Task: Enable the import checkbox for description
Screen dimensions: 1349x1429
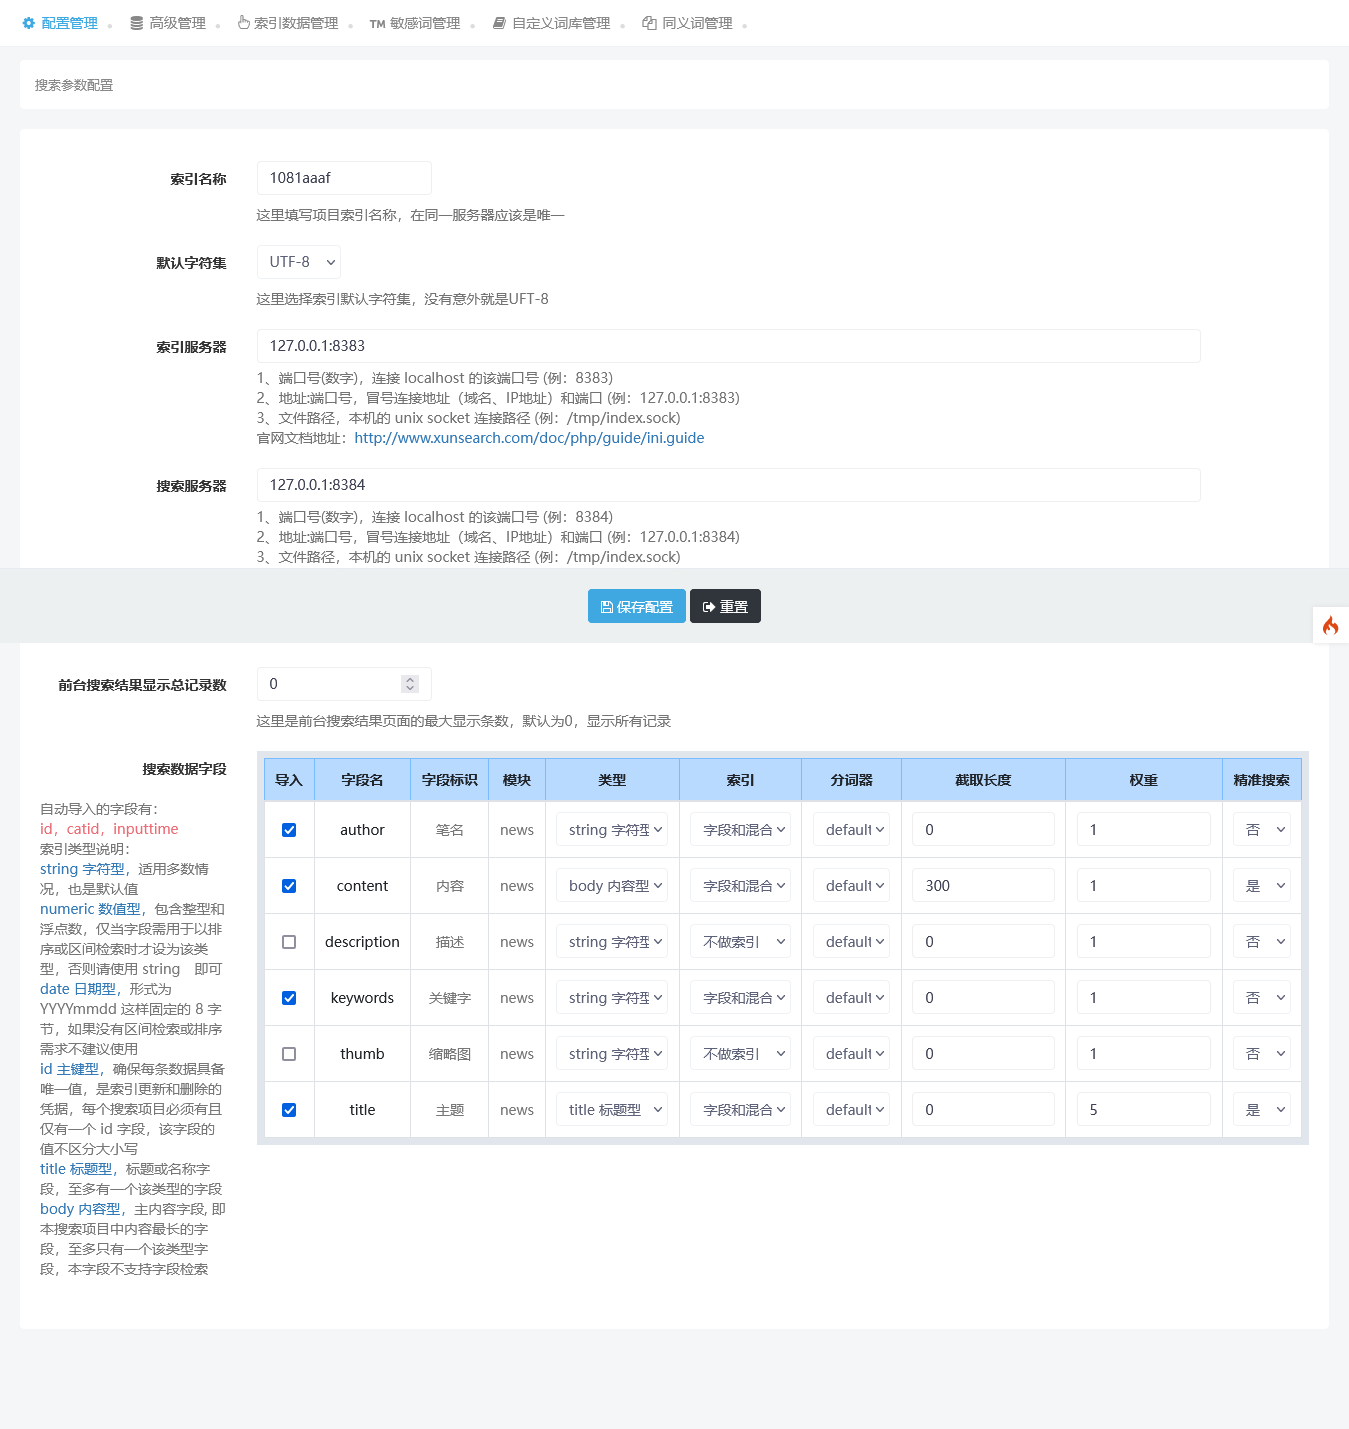Action: click(289, 942)
